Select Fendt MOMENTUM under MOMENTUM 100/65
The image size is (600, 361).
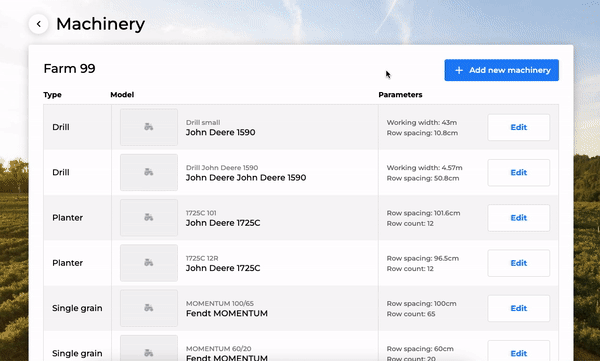[x=227, y=313]
